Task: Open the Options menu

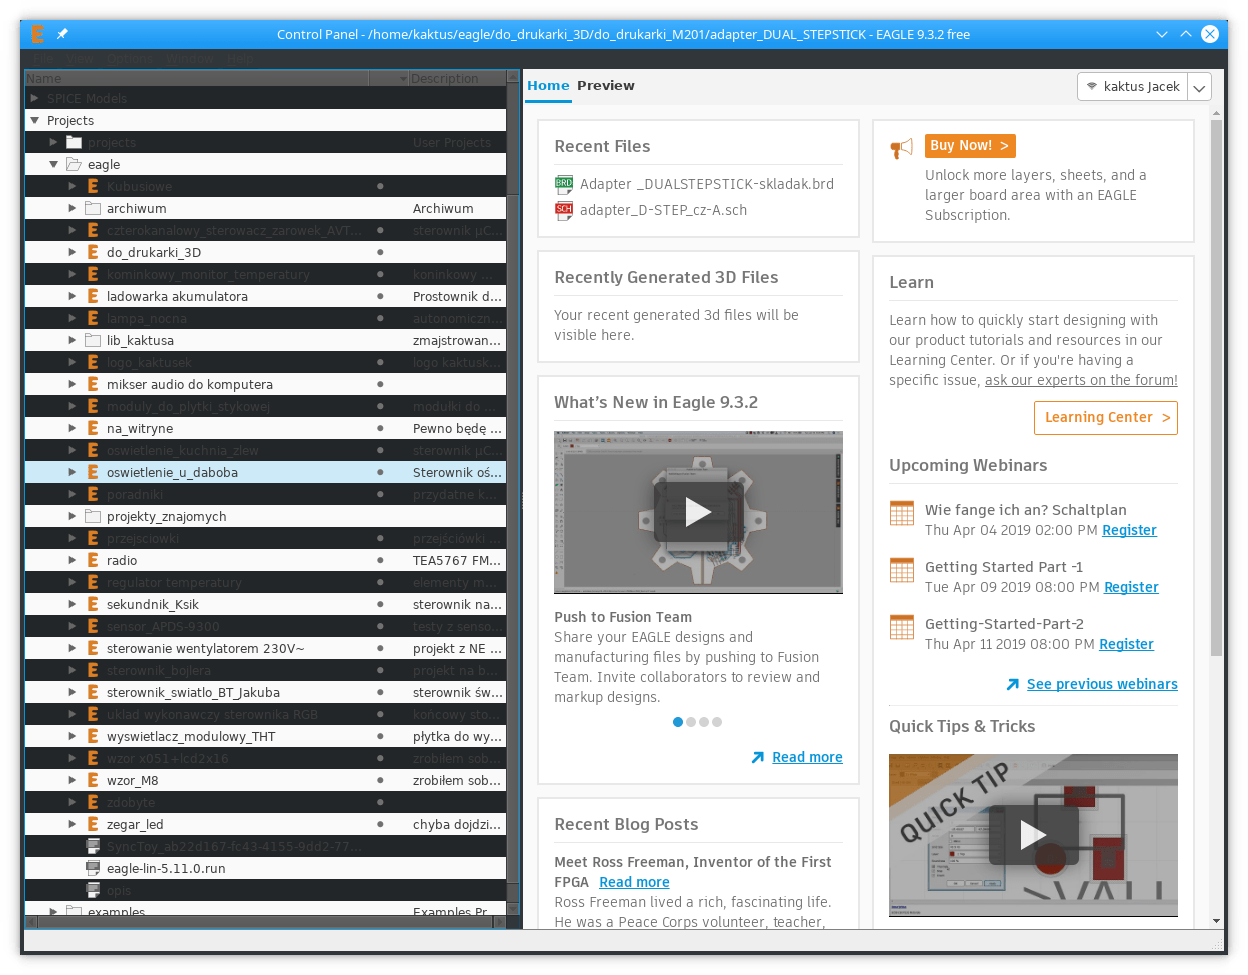Action: point(130,59)
